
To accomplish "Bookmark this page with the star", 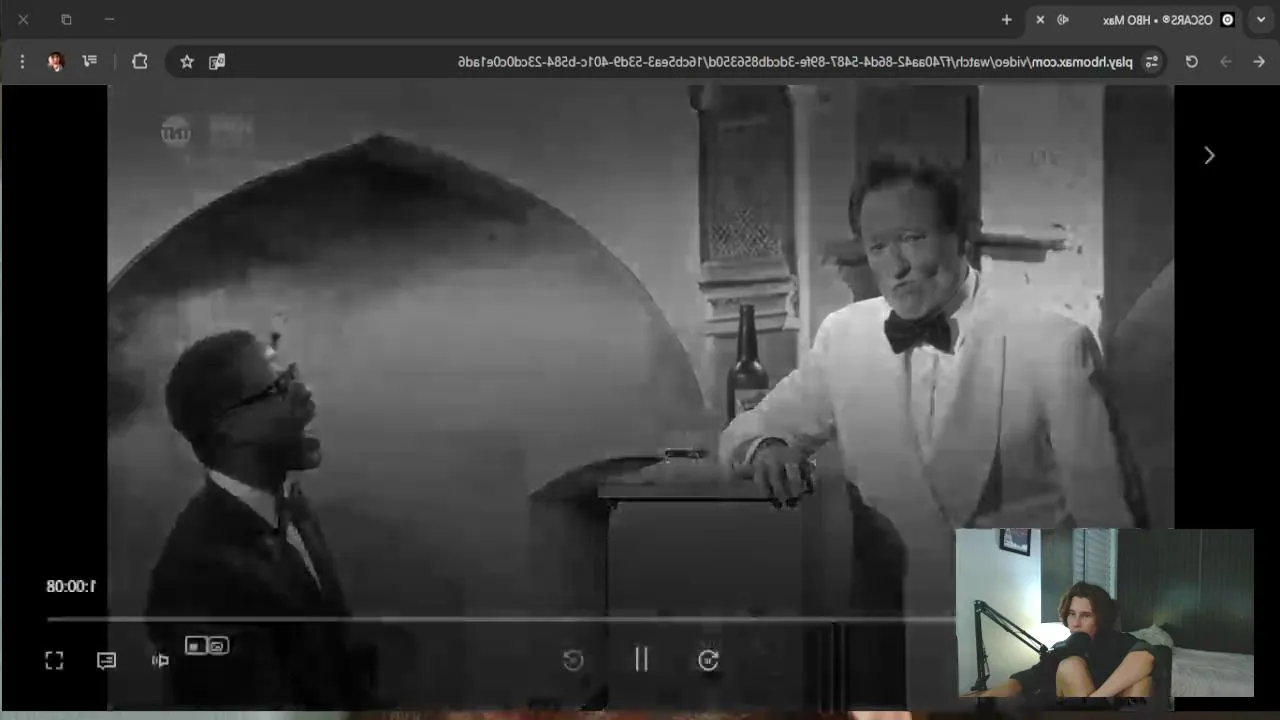I will click(187, 62).
